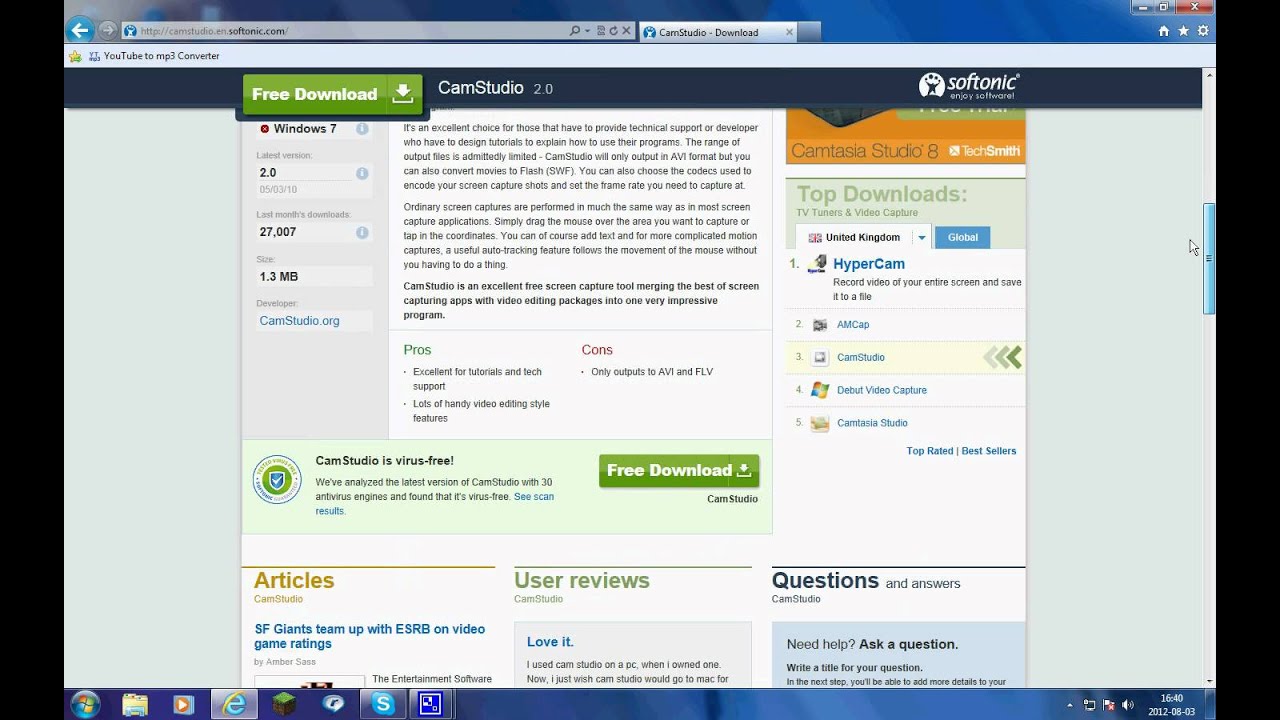Click top green Free Download button
This screenshot has width=1280, height=720.
(333, 94)
